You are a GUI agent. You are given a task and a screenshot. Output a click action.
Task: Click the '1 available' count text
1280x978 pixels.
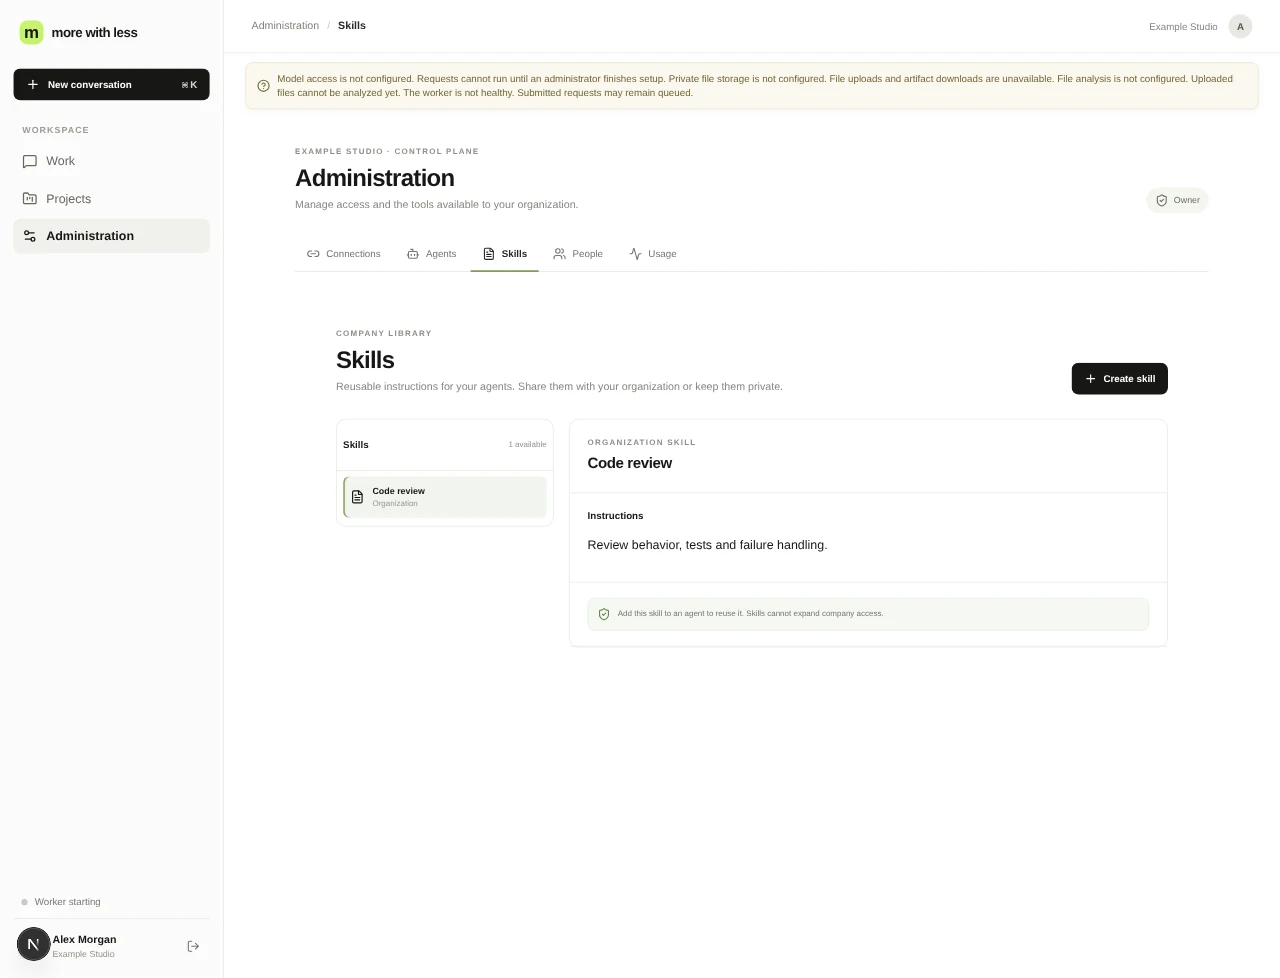pos(527,445)
